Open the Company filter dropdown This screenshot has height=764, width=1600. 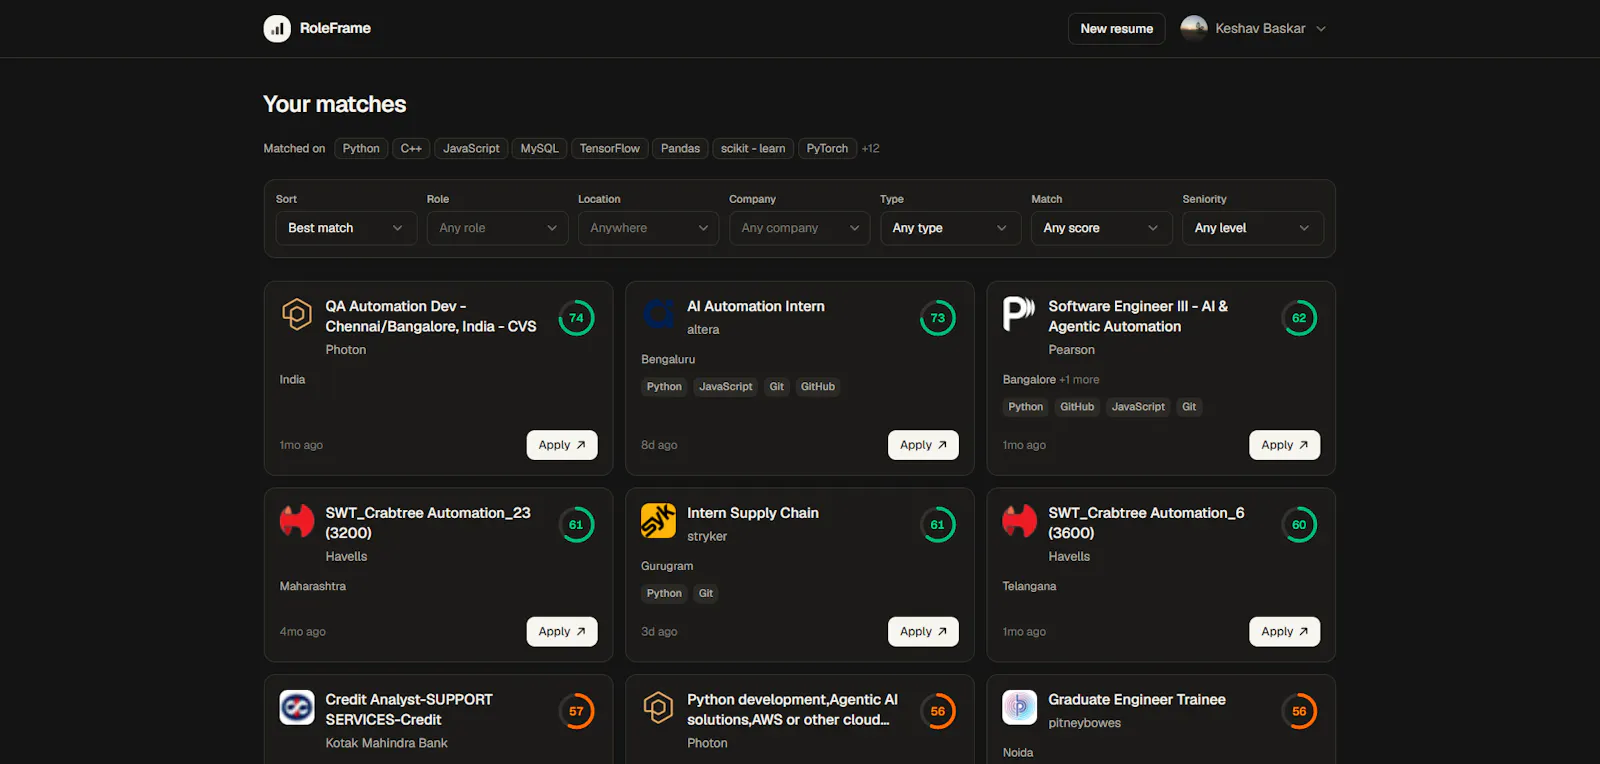tap(799, 228)
